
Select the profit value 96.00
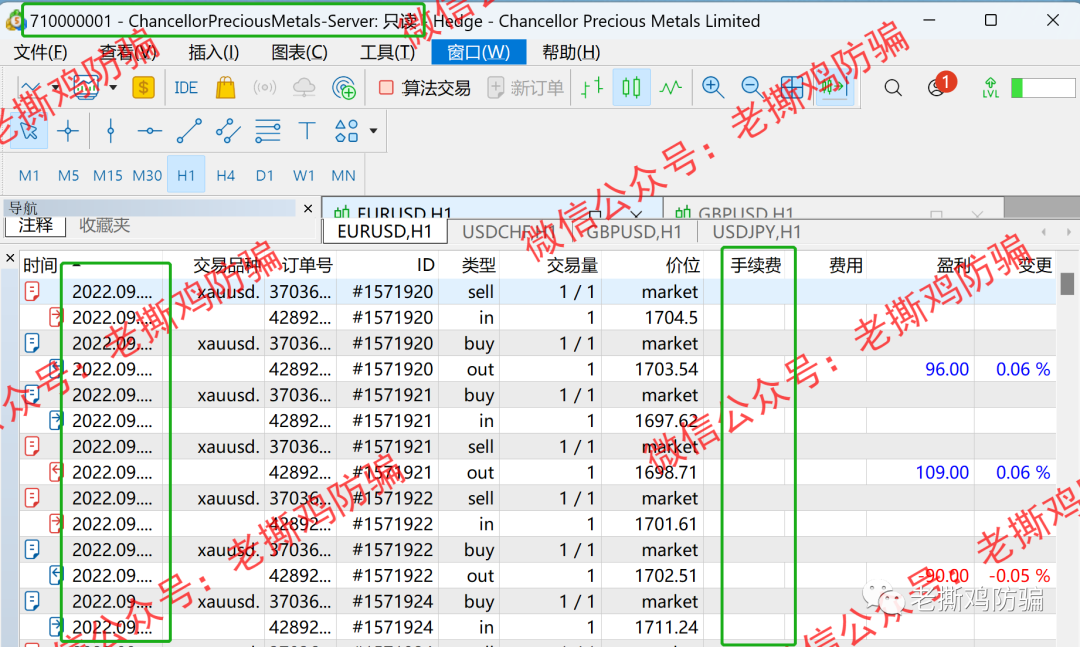(946, 369)
